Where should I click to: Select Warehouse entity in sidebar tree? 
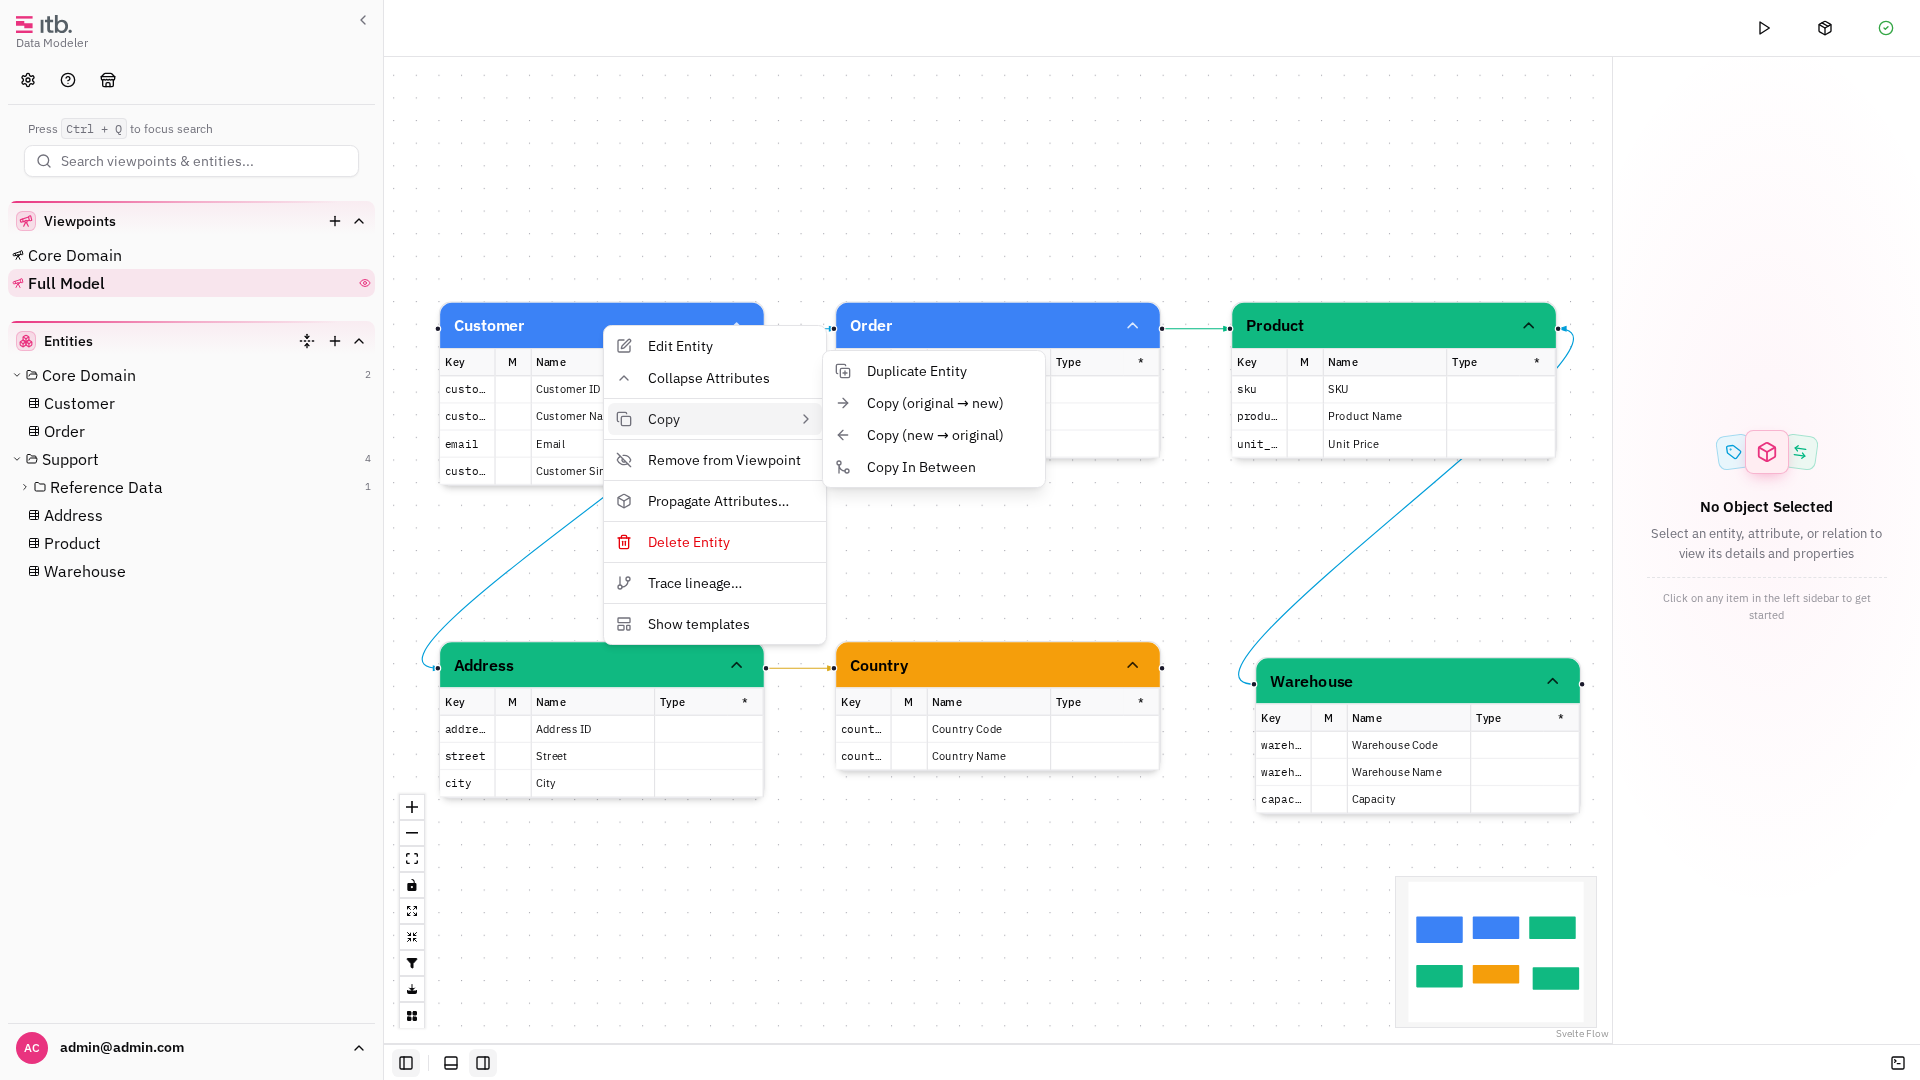pos(84,571)
